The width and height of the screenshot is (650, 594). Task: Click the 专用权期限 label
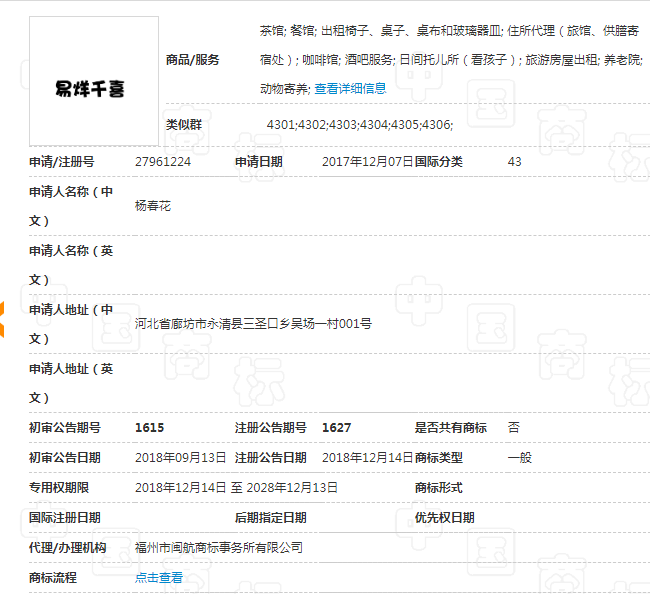point(59,487)
